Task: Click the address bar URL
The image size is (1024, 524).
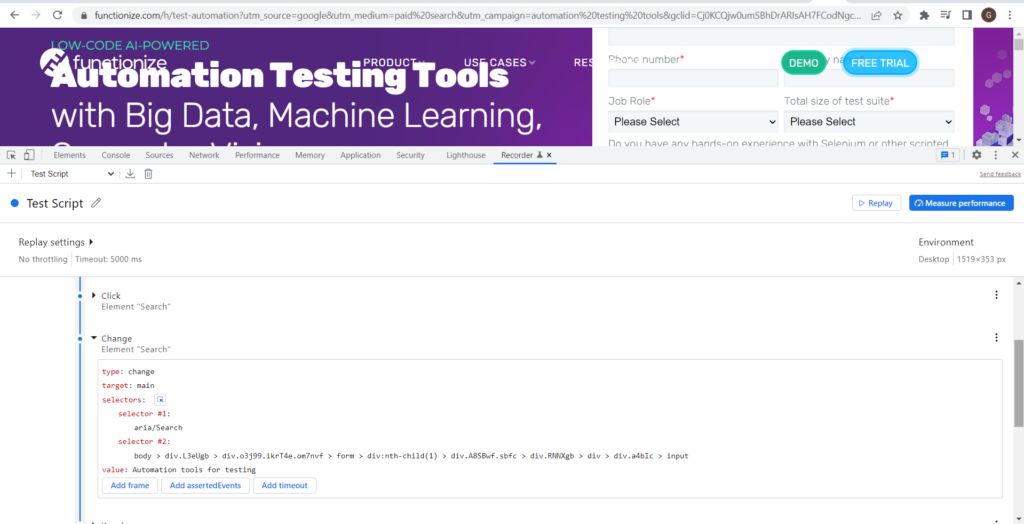Action: point(476,14)
